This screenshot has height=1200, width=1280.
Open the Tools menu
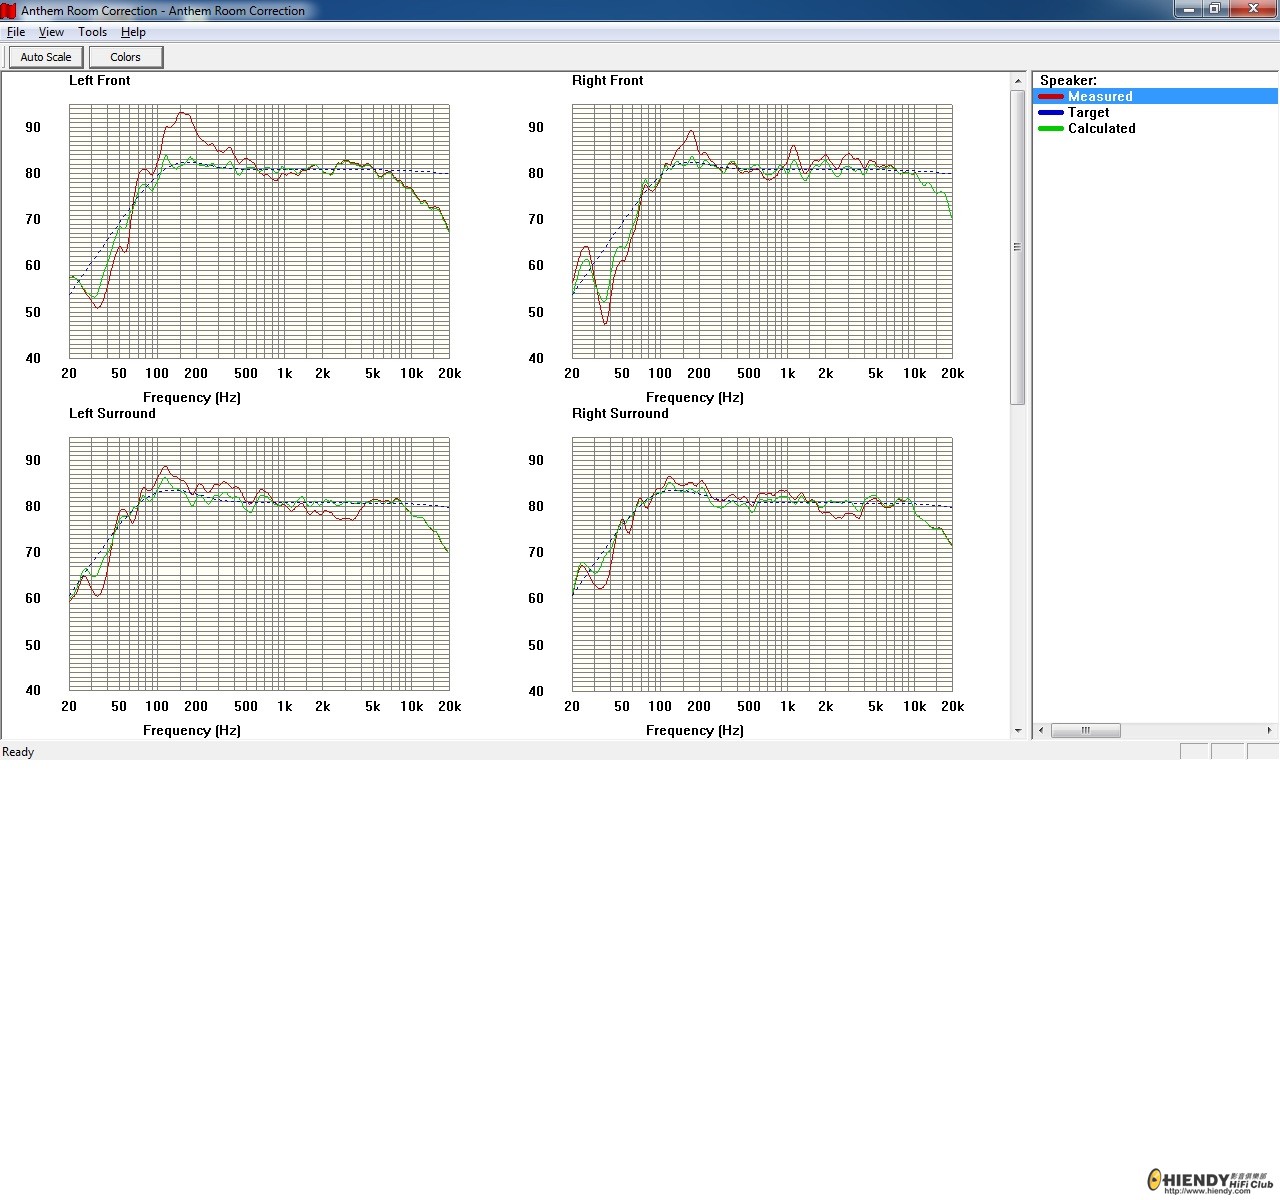(92, 32)
